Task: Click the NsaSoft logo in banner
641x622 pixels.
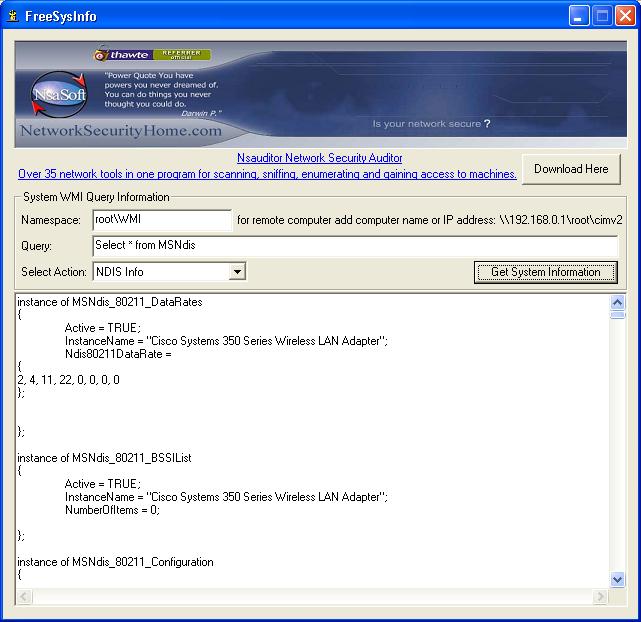Action: 59,95
